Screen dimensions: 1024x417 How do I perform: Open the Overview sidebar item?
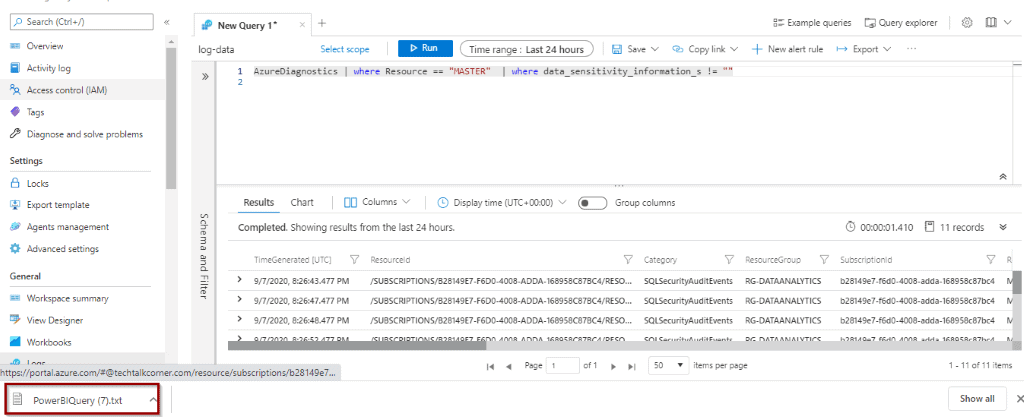[44, 46]
